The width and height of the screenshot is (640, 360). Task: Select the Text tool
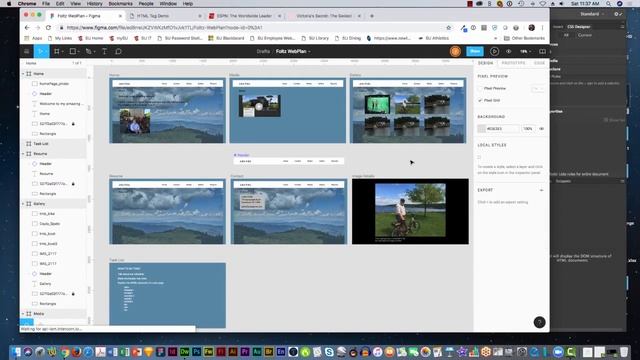pyautogui.click(x=104, y=51)
